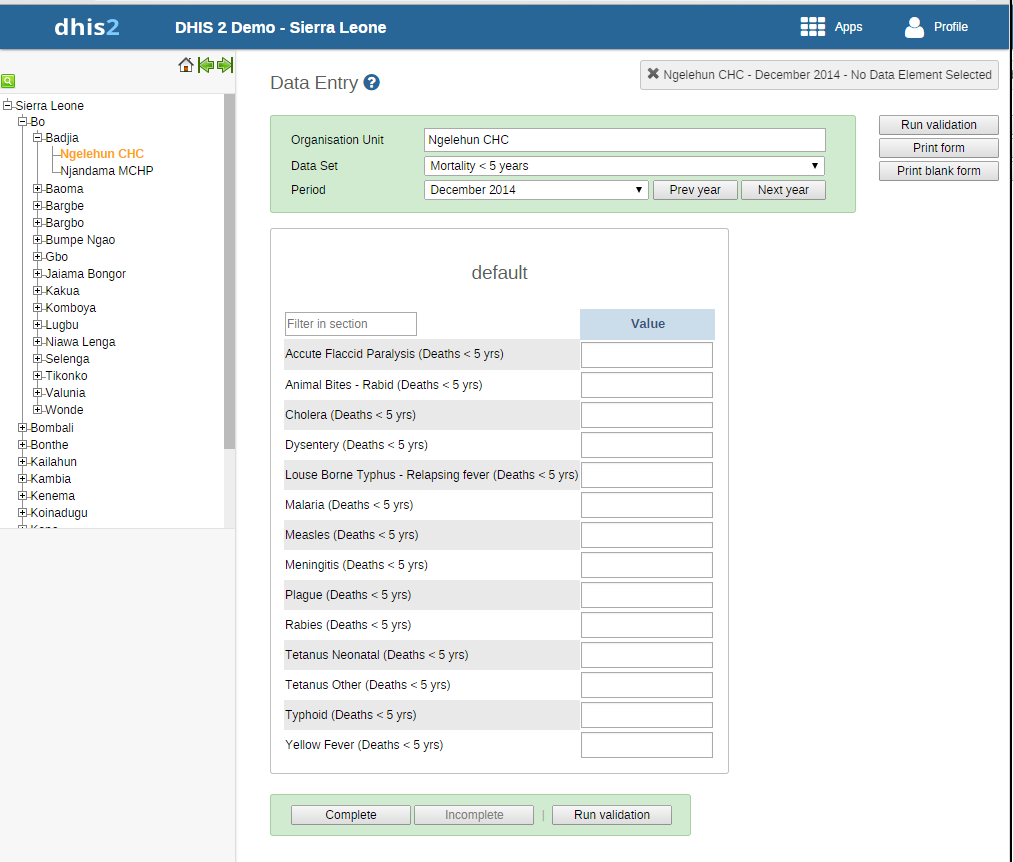The width and height of the screenshot is (1014, 862).
Task: Click the Organisation Unit text field
Action: (x=625, y=140)
